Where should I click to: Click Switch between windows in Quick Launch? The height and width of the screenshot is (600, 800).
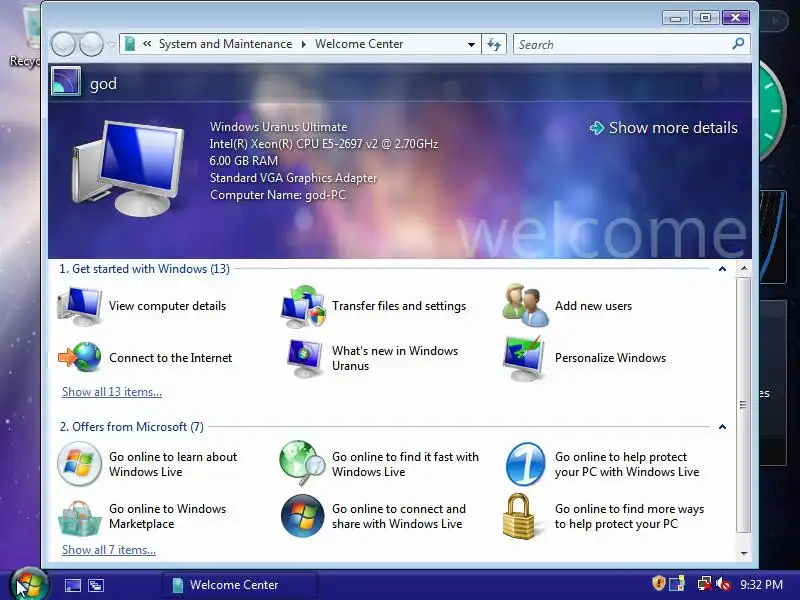96,585
